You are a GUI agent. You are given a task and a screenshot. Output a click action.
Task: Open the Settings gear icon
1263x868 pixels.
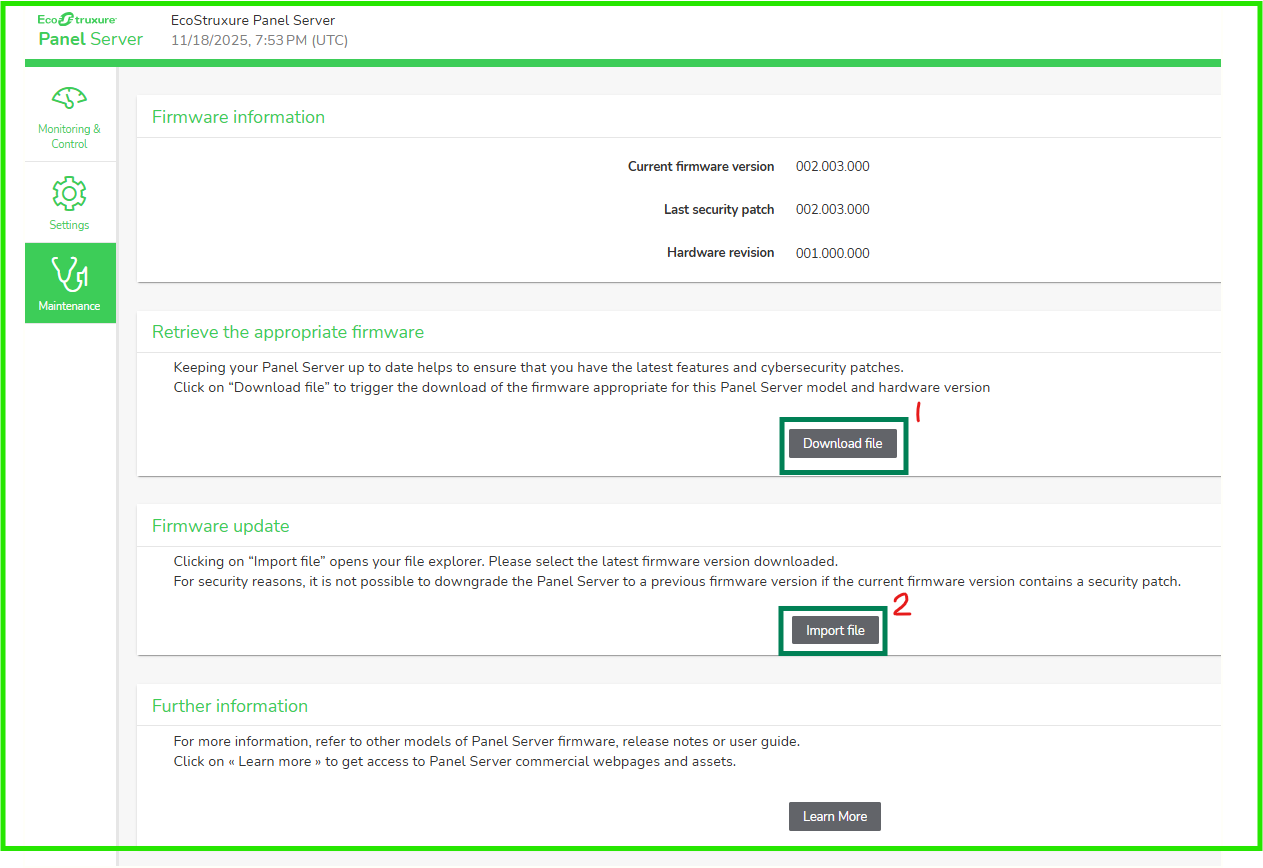pyautogui.click(x=69, y=193)
